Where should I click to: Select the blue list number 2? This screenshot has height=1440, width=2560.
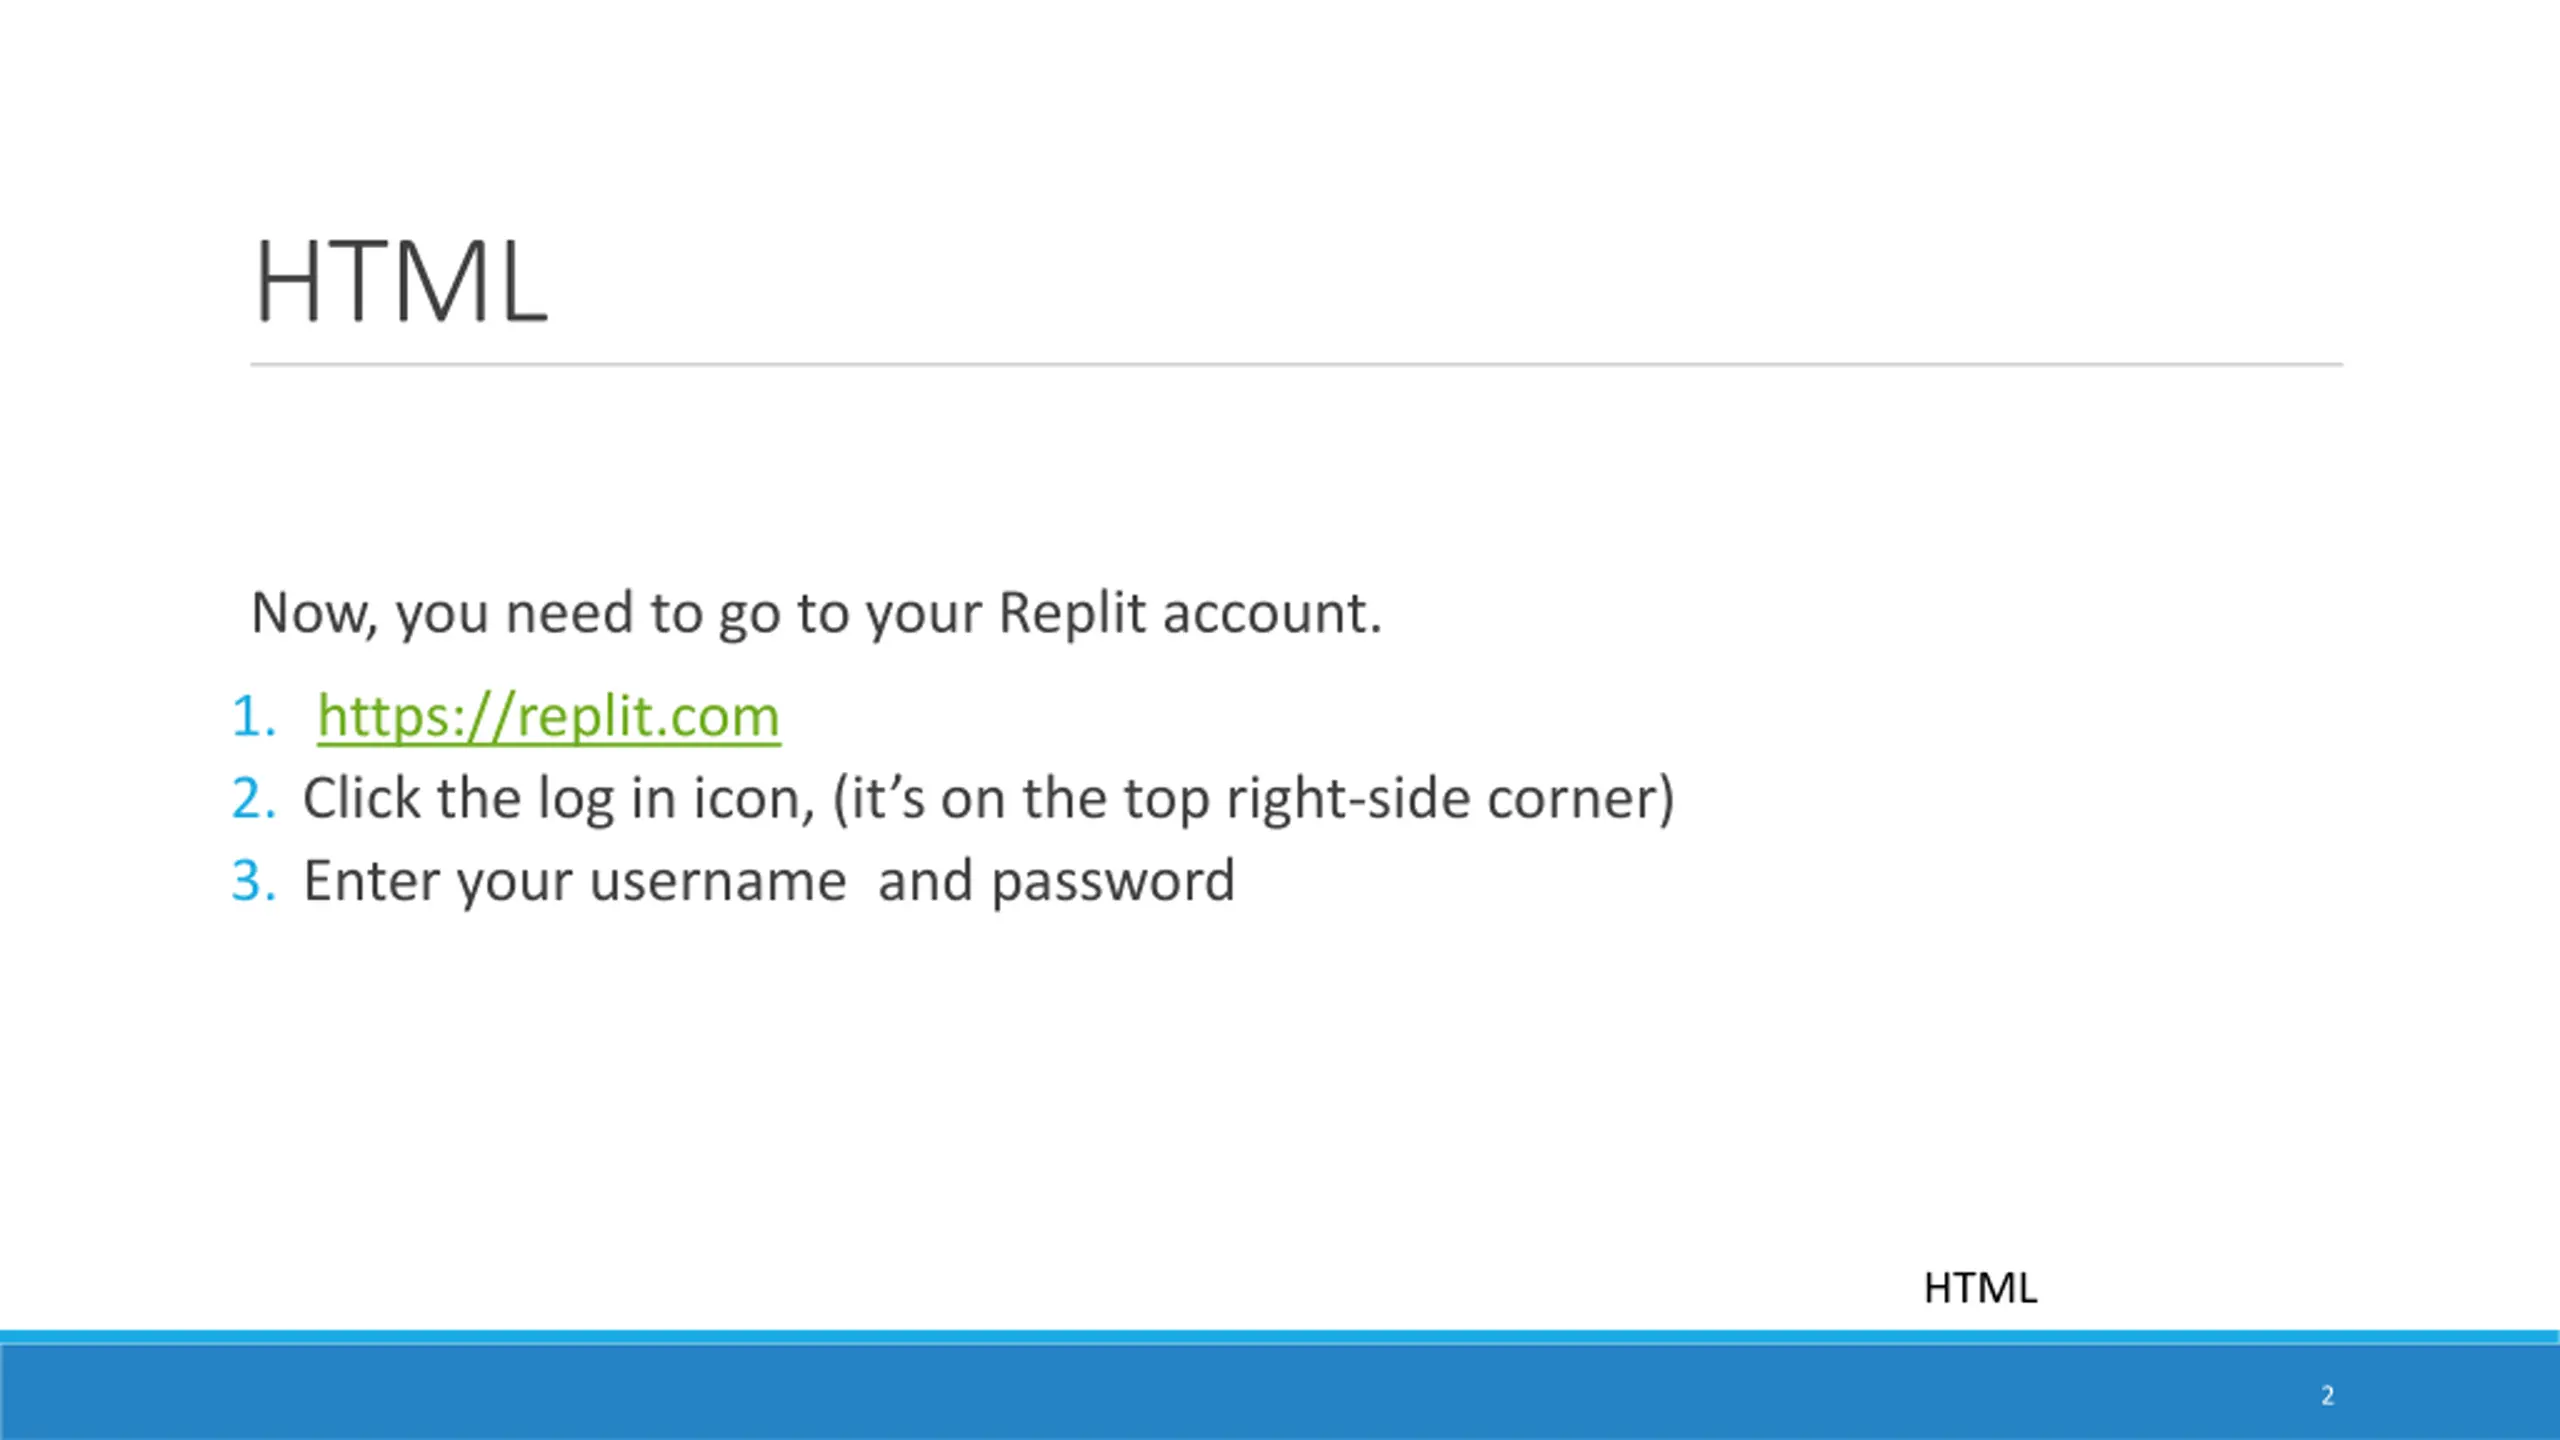tap(252, 798)
